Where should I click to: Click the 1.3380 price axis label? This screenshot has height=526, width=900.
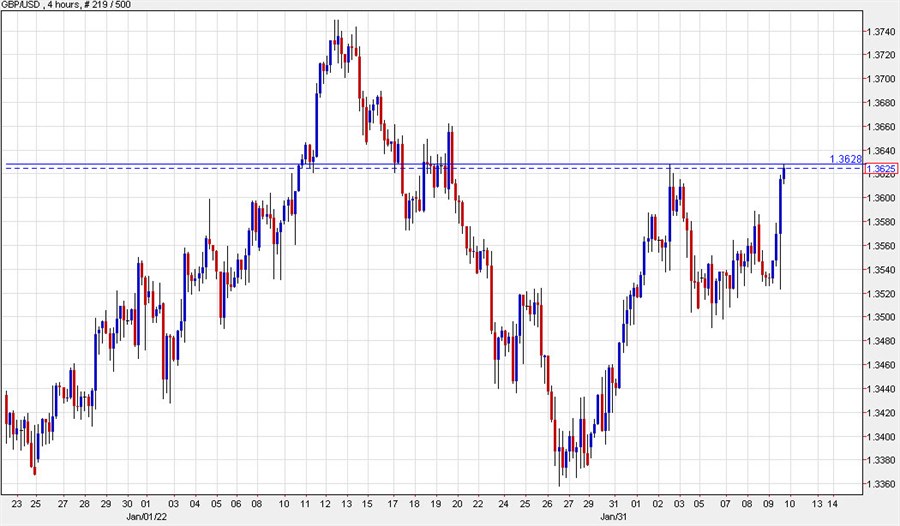pyautogui.click(x=880, y=461)
